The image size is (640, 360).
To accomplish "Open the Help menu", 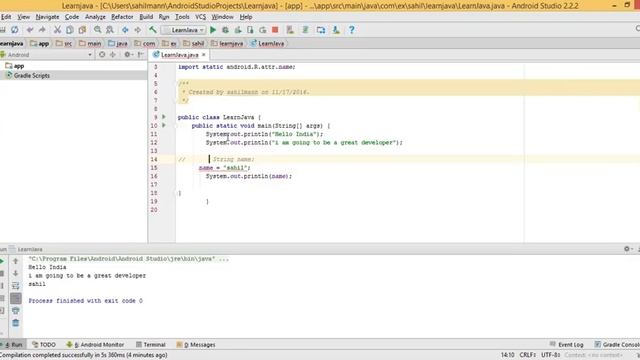I will (246, 17).
